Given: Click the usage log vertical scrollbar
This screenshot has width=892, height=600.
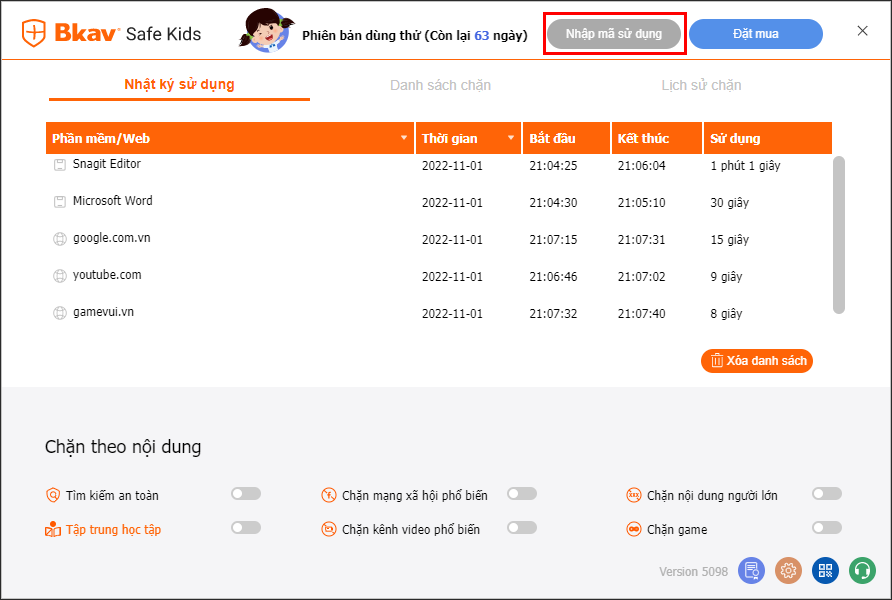Looking at the screenshot, I should (838, 234).
